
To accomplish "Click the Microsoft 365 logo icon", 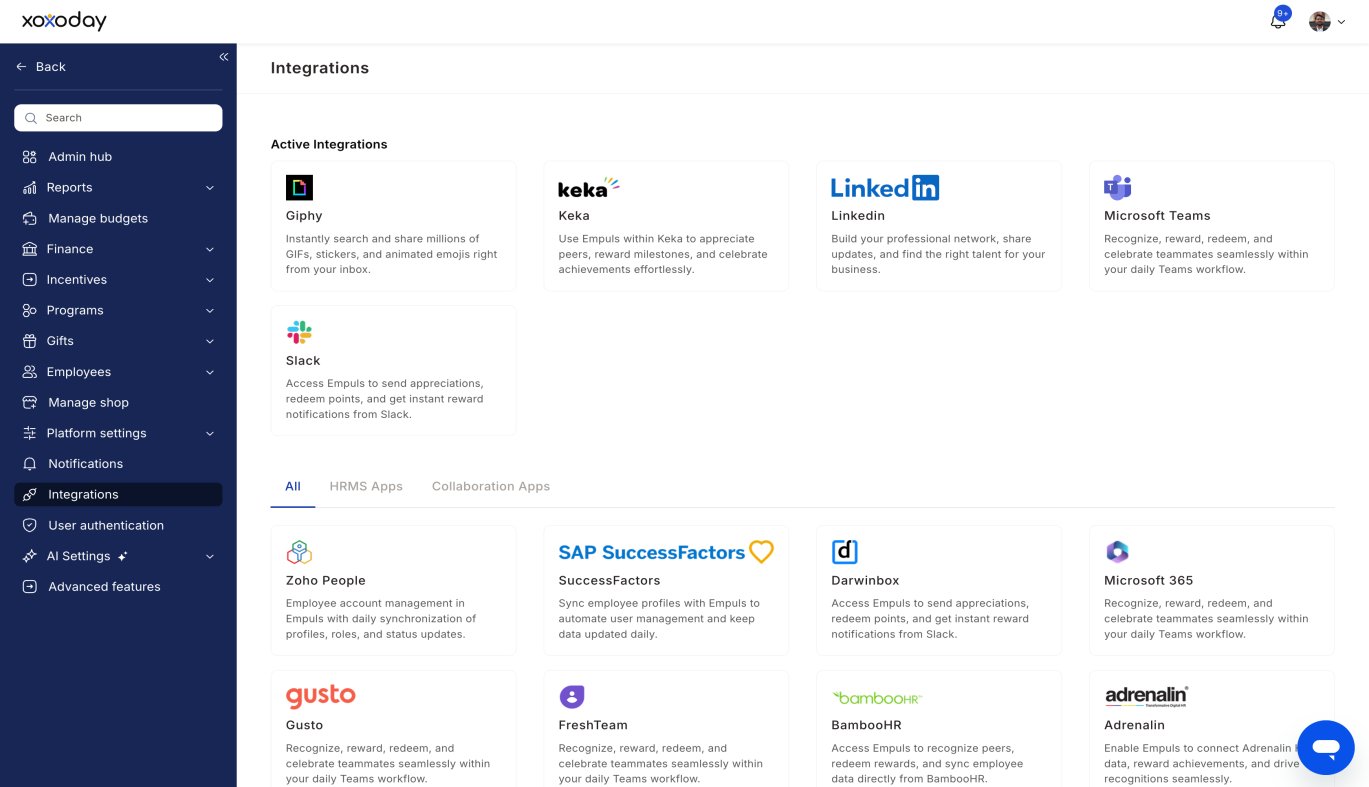I will click(1117, 552).
